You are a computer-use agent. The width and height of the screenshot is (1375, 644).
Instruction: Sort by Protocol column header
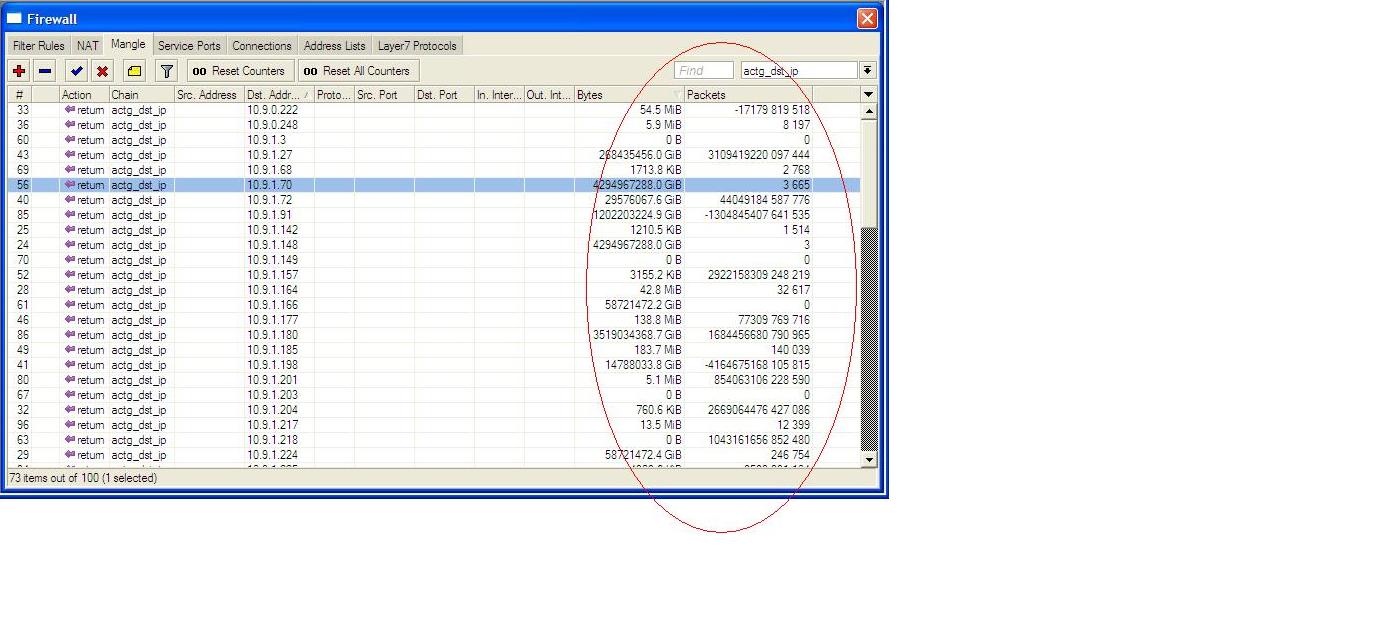(334, 95)
